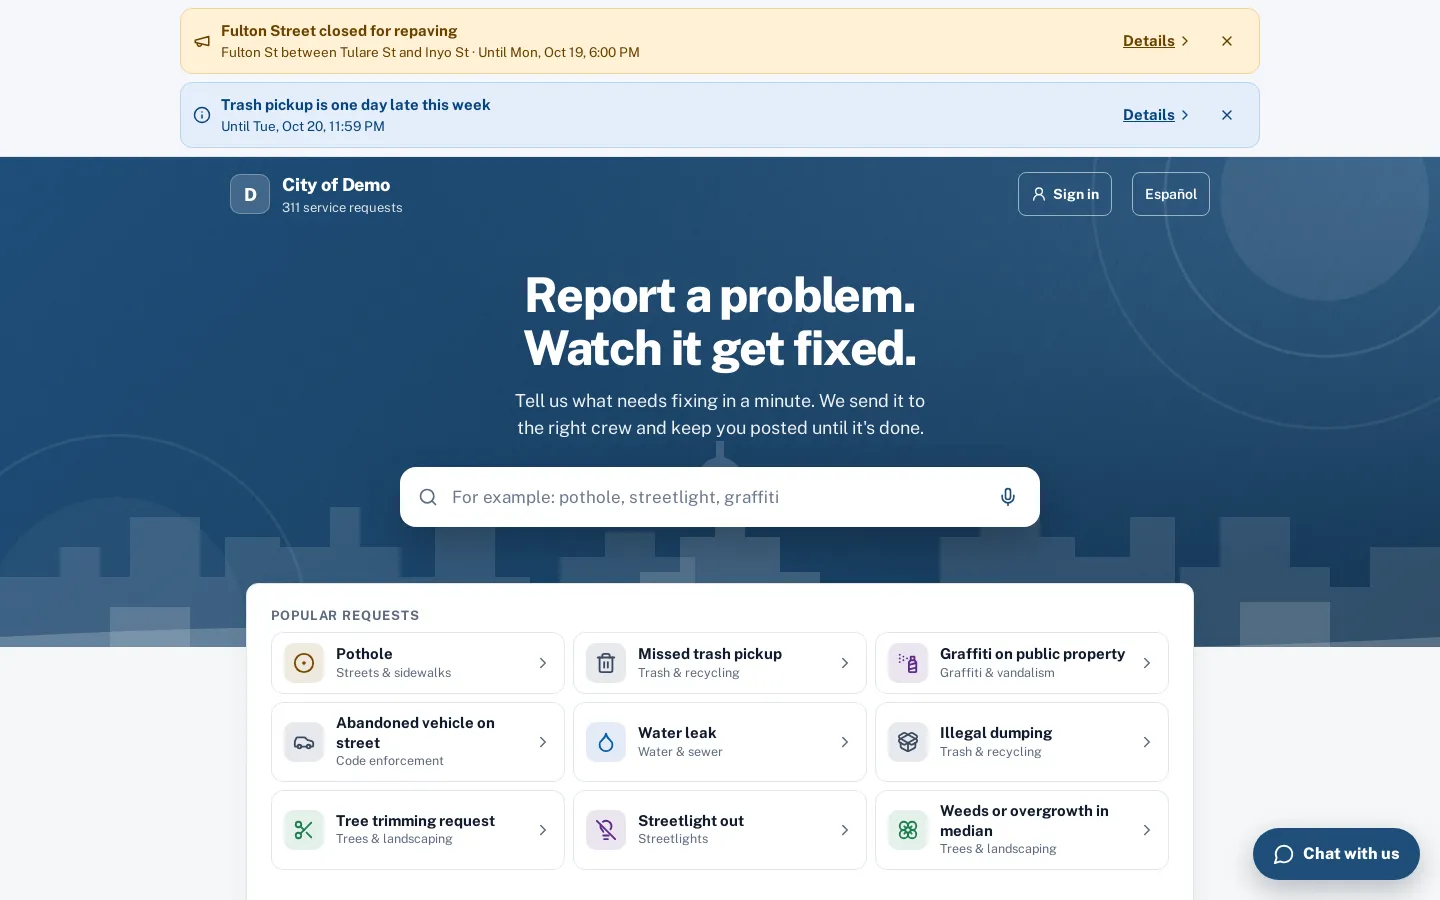Focus the problem search input field

coord(720,497)
